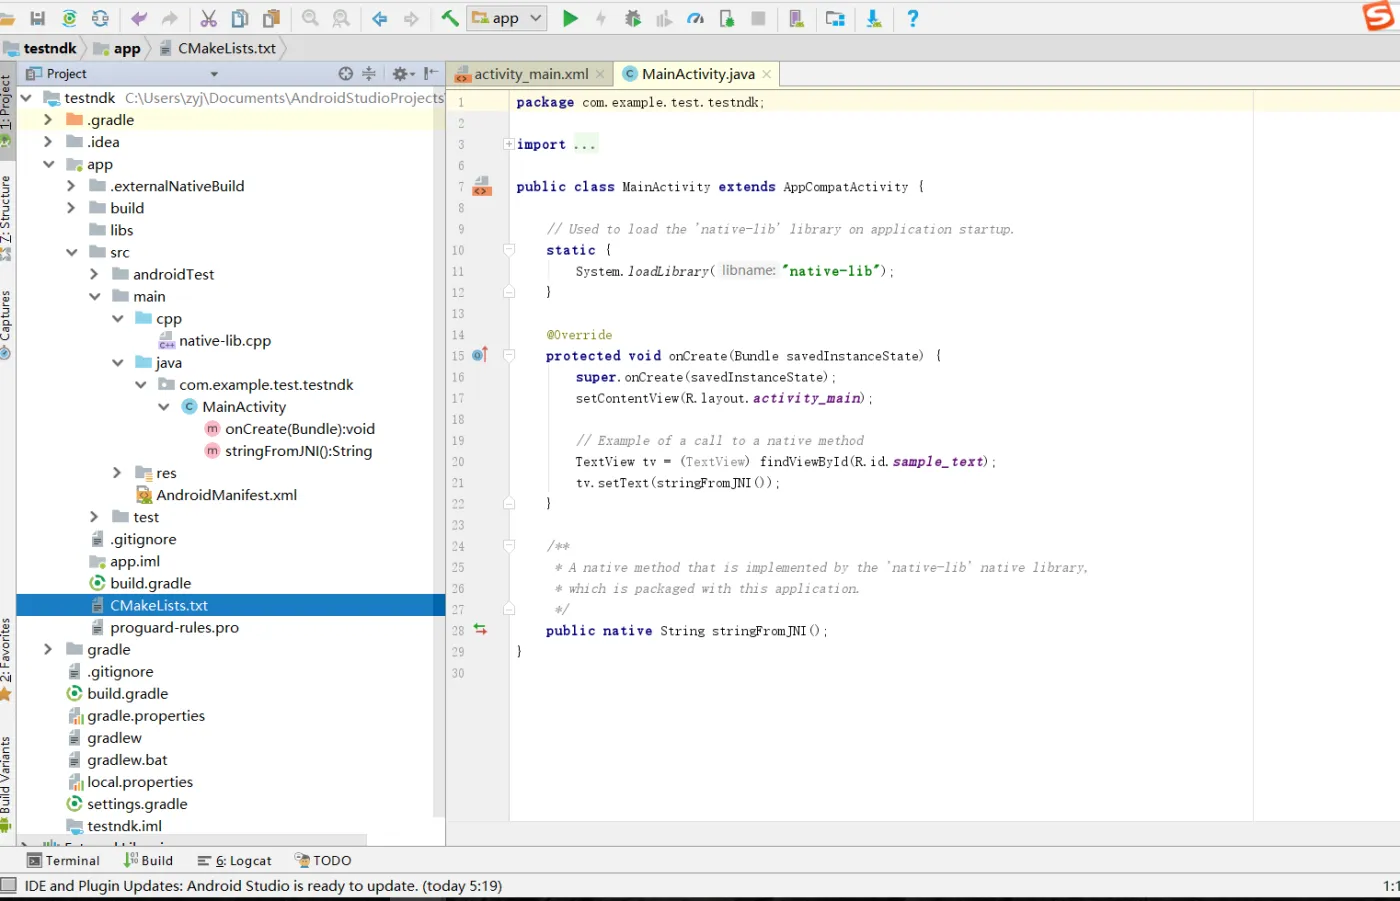Click the Paste clipboard icon
The image size is (1400, 901).
tap(271, 18)
